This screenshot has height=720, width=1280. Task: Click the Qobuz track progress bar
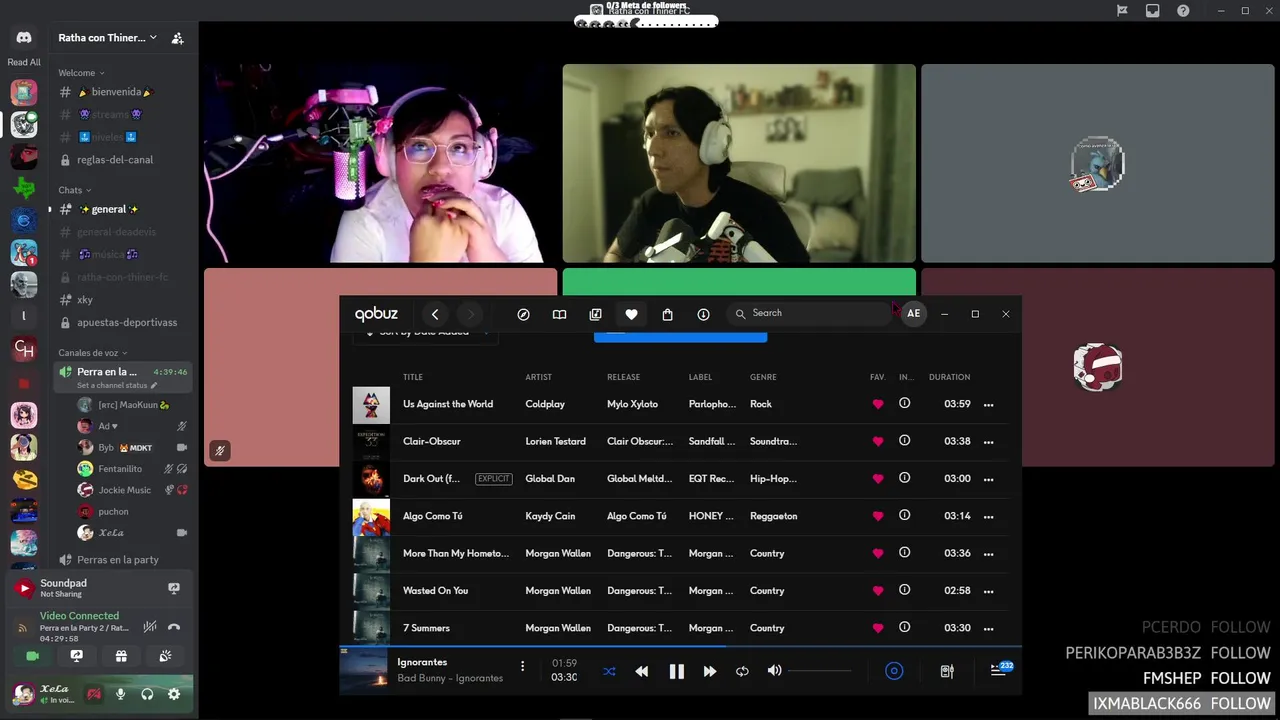point(680,647)
